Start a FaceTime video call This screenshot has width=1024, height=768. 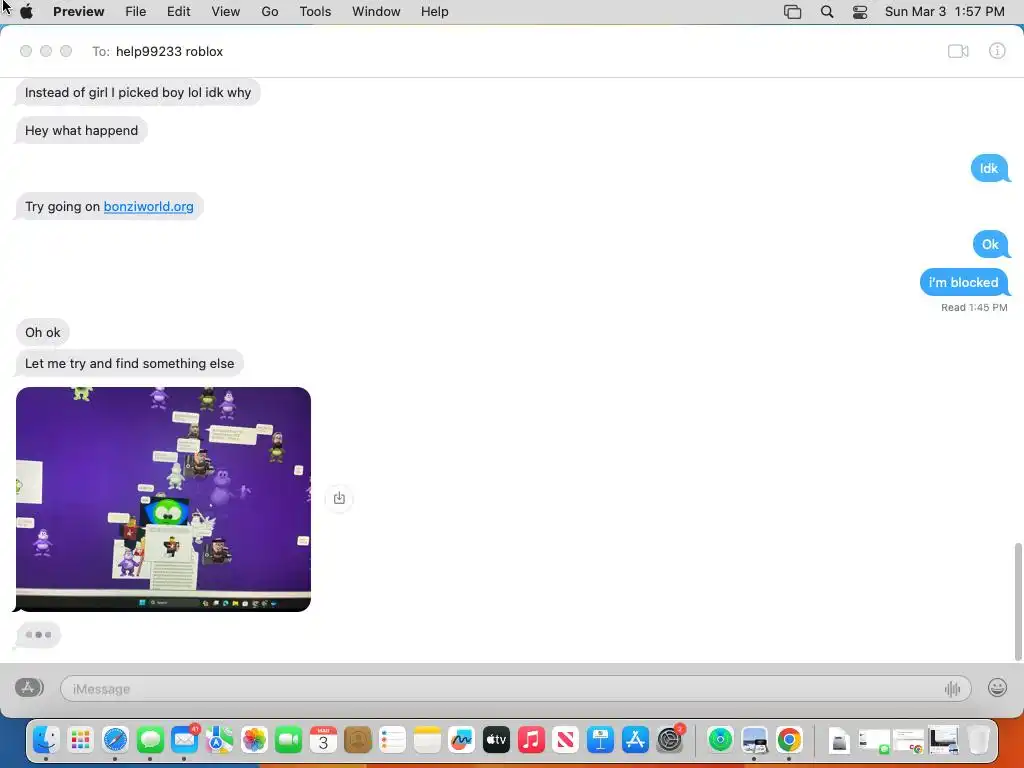point(958,51)
